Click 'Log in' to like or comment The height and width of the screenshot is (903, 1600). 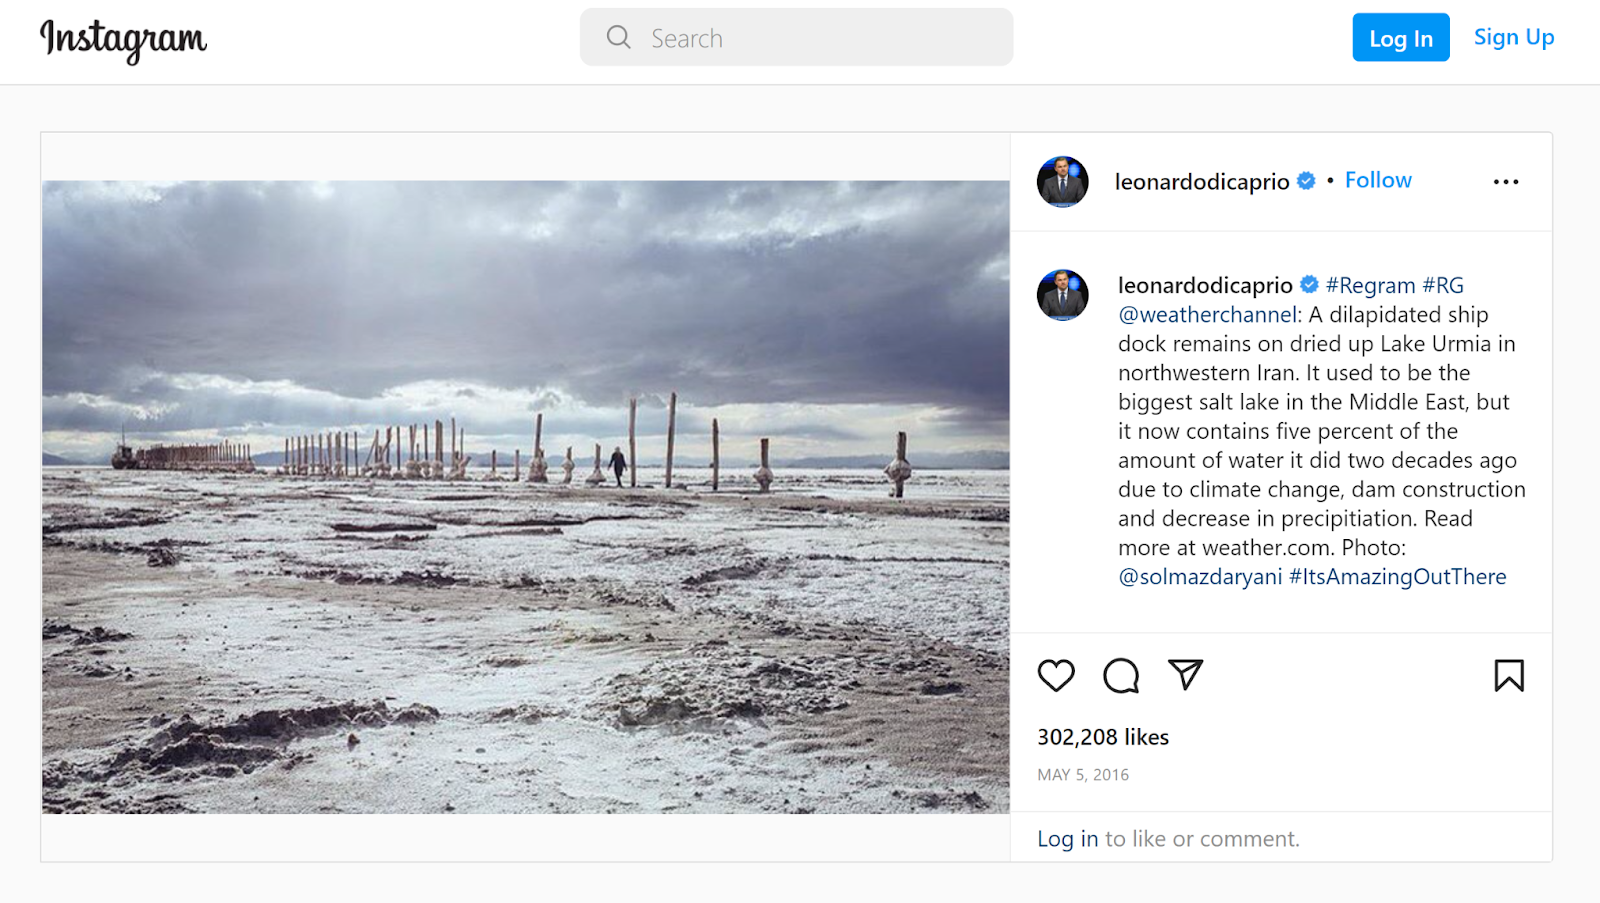click(x=1067, y=839)
